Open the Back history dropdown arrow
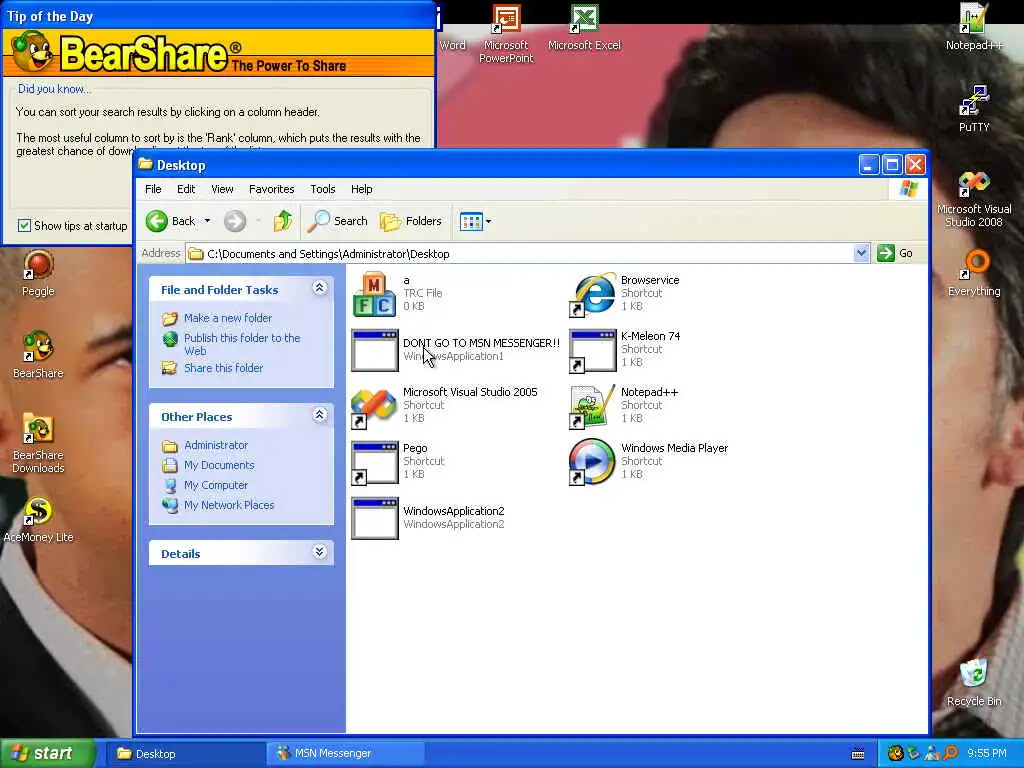 pos(207,221)
